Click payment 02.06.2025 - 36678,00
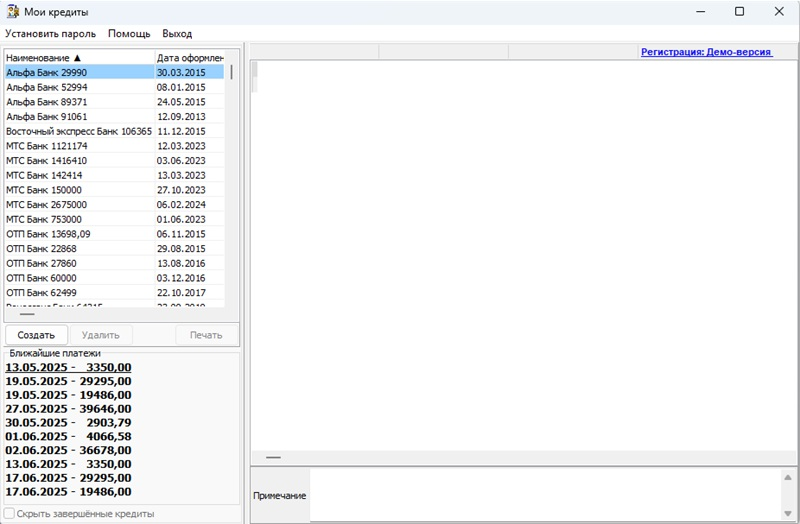This screenshot has width=800, height=524. click(68, 450)
